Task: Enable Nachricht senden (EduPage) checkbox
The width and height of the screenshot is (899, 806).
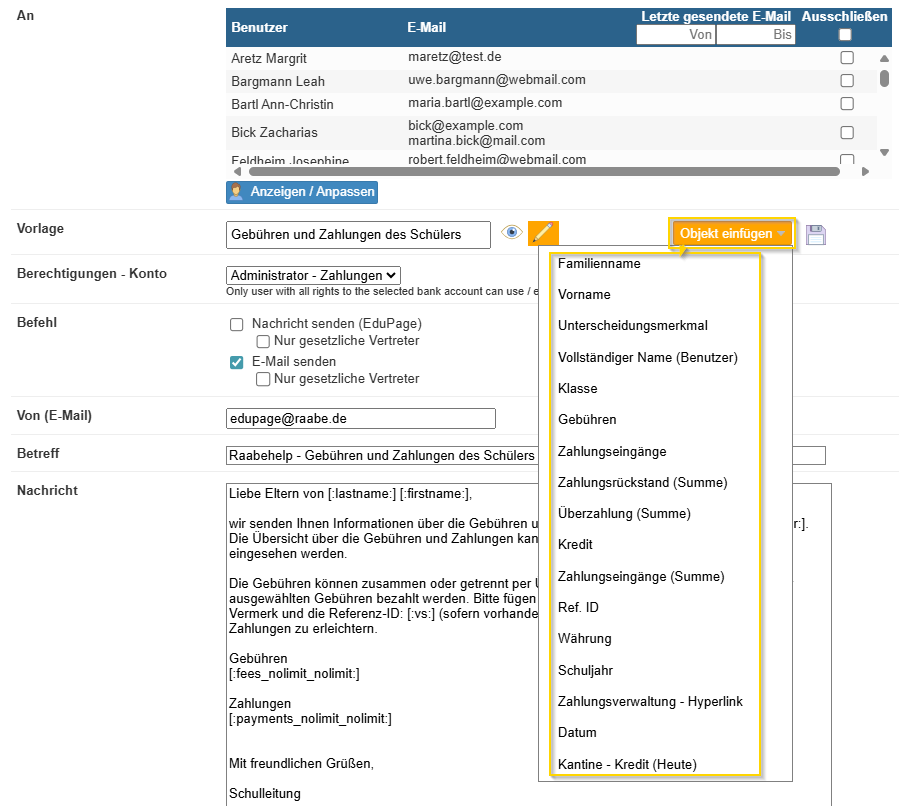Action: pyautogui.click(x=236, y=324)
